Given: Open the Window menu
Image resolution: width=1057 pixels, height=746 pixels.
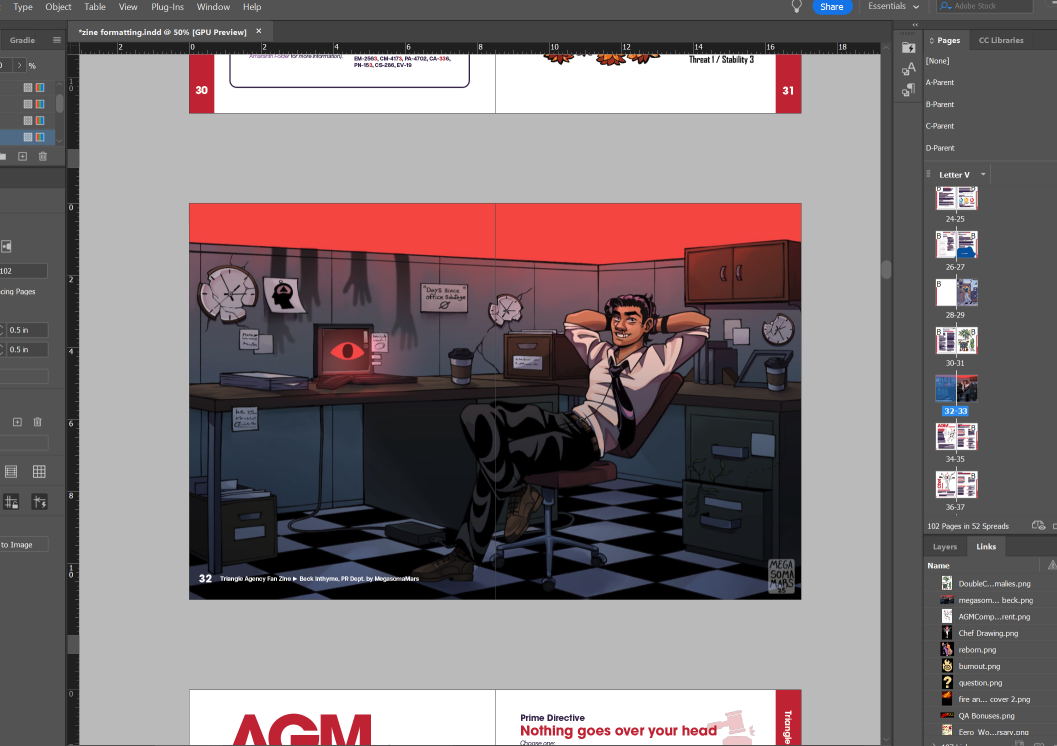Looking at the screenshot, I should pos(213,7).
